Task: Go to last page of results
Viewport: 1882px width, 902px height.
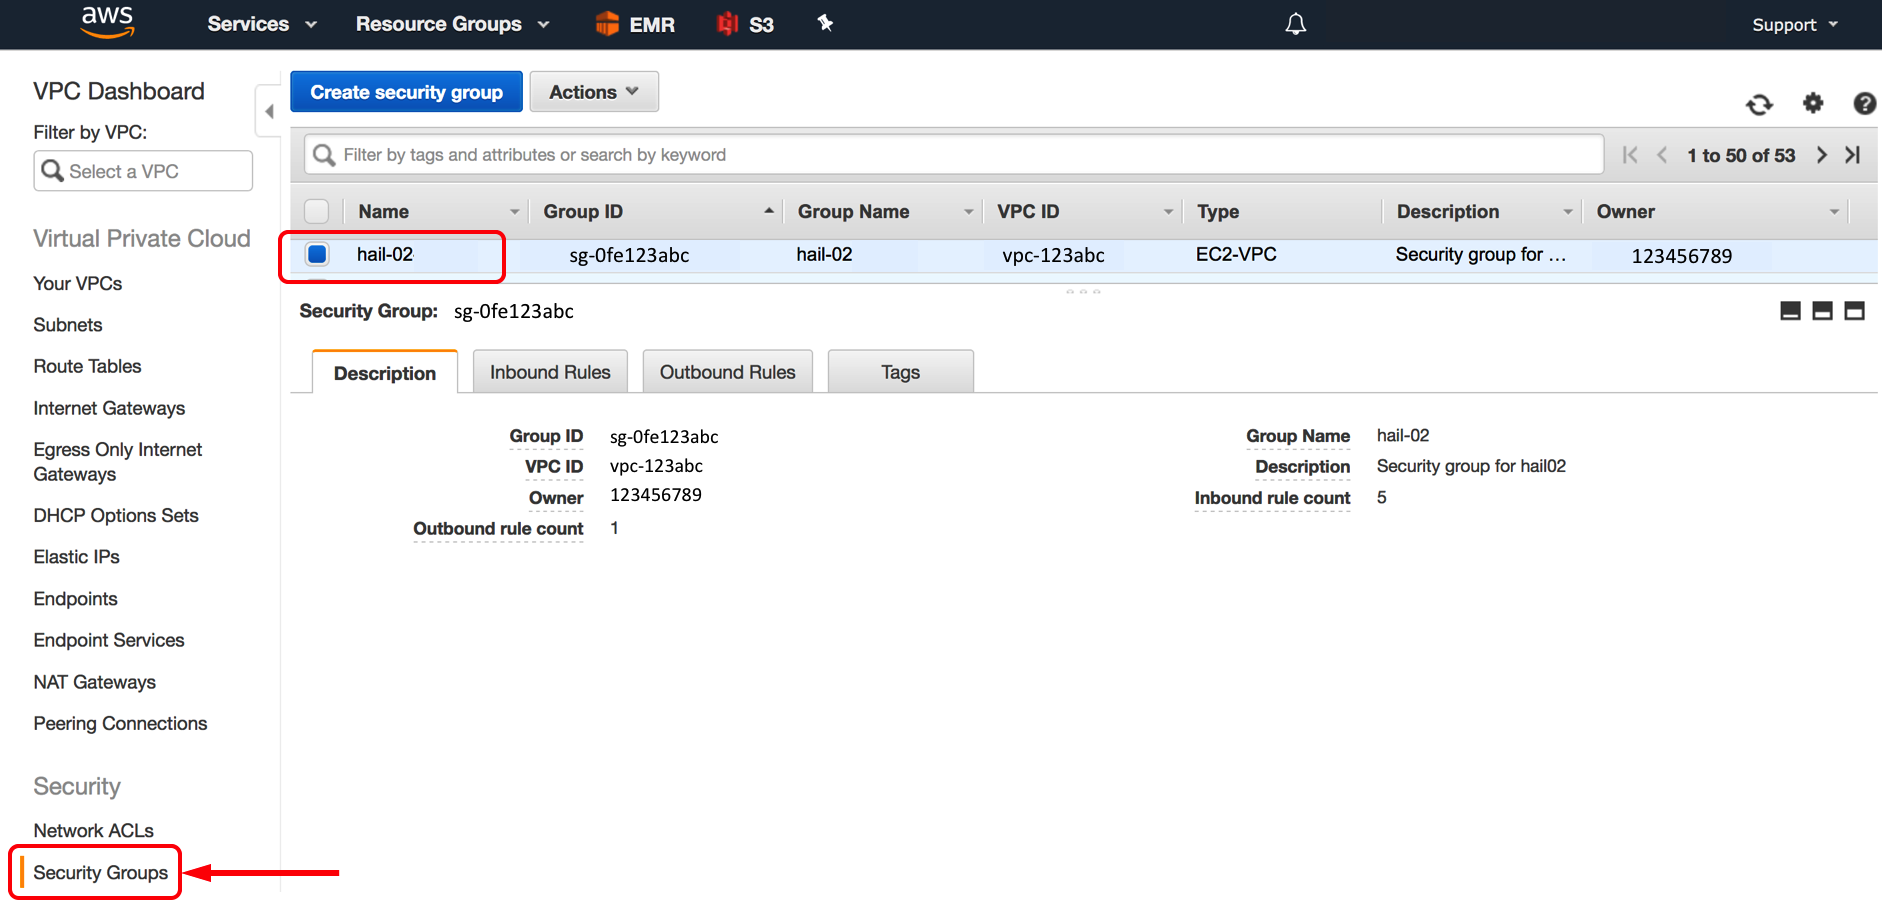Action: point(1853,155)
